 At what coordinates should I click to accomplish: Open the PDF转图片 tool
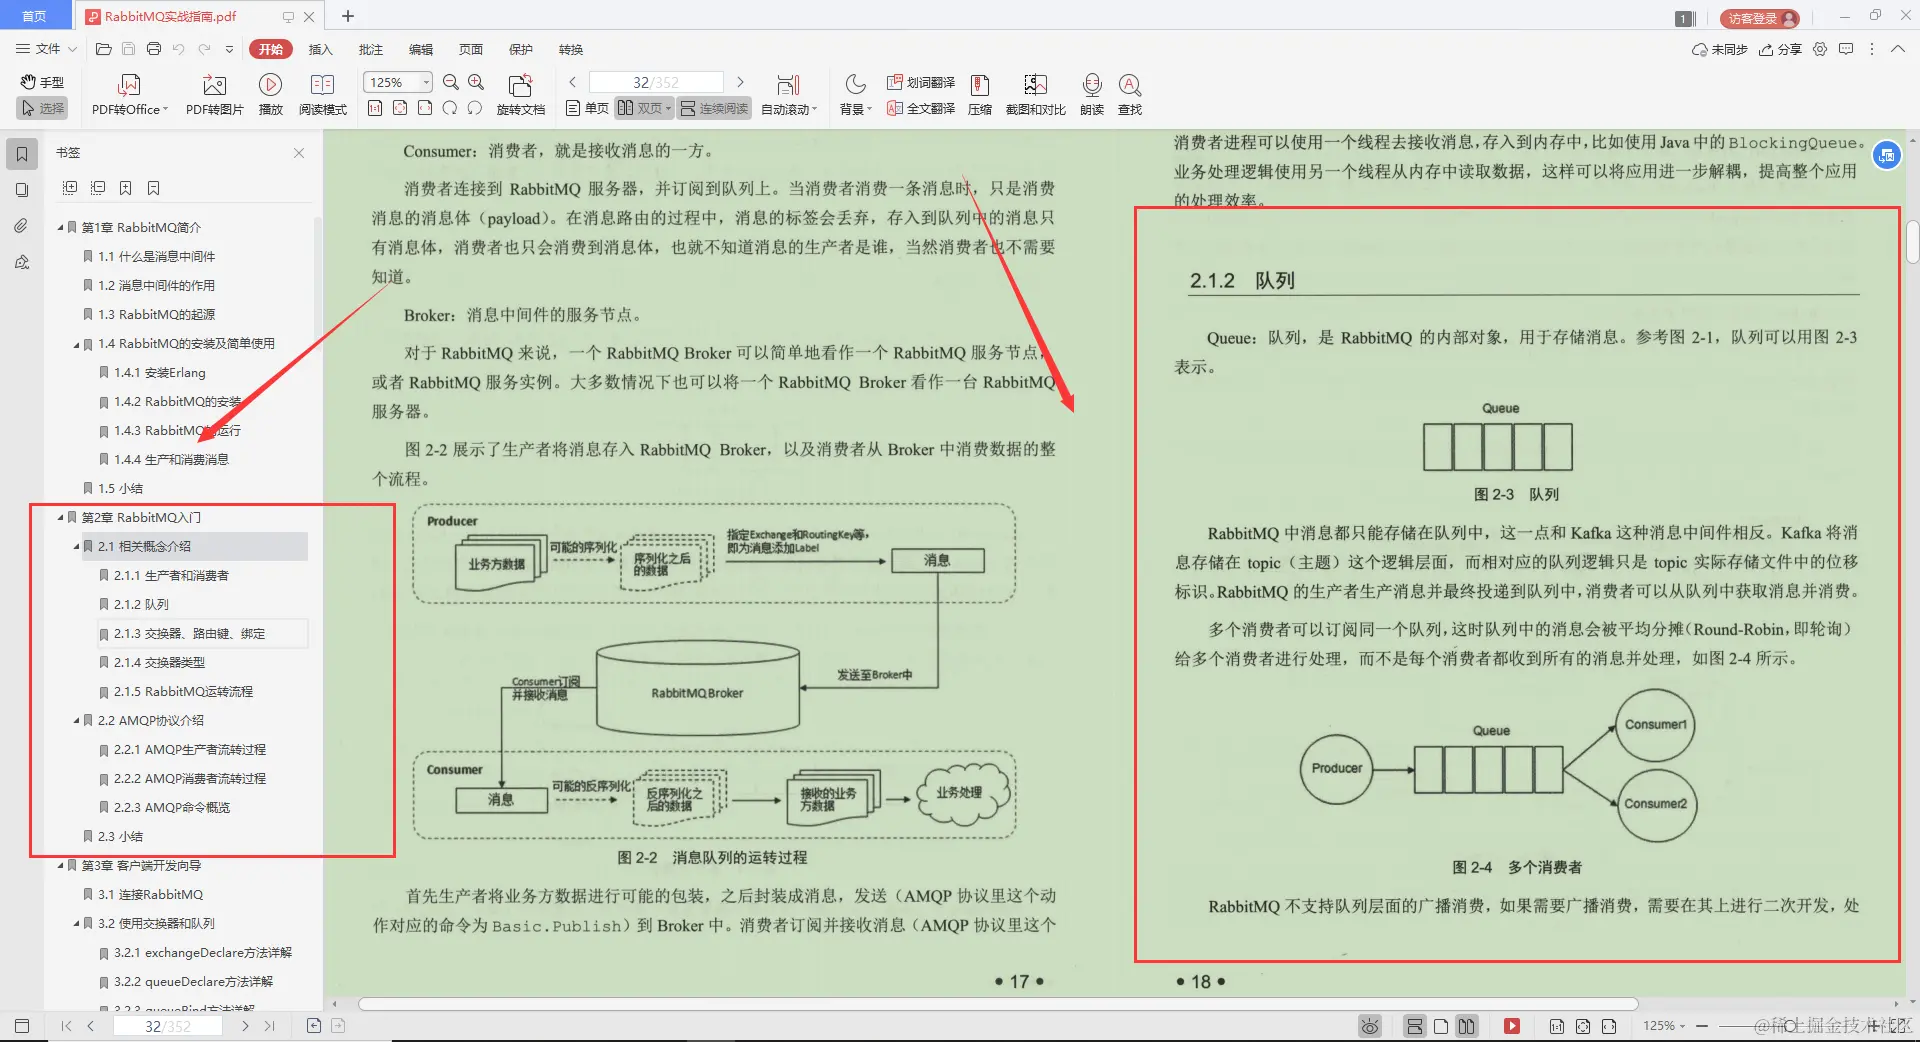(x=213, y=93)
